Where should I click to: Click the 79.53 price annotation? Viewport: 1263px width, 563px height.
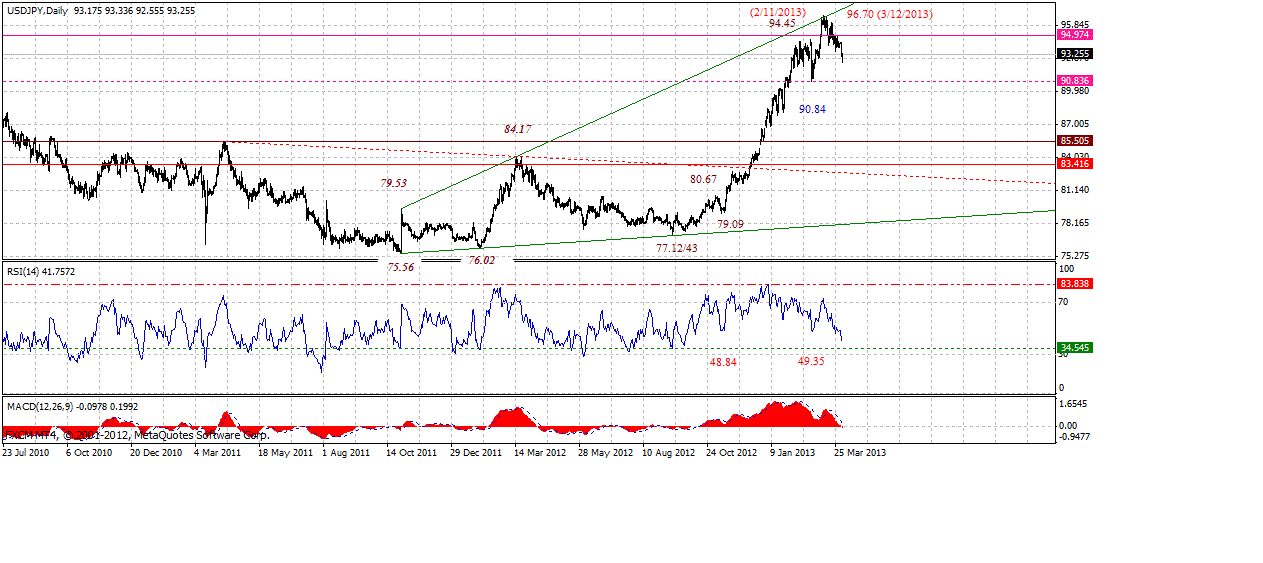point(394,183)
